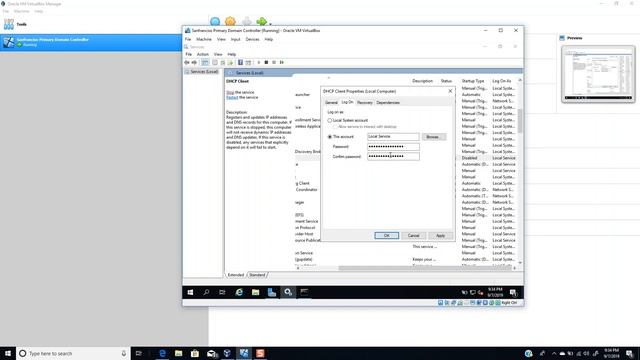Screen dimensions: 640x360
Task: Click the Pause Service icon in the toolbar
Action: [x=274, y=62]
